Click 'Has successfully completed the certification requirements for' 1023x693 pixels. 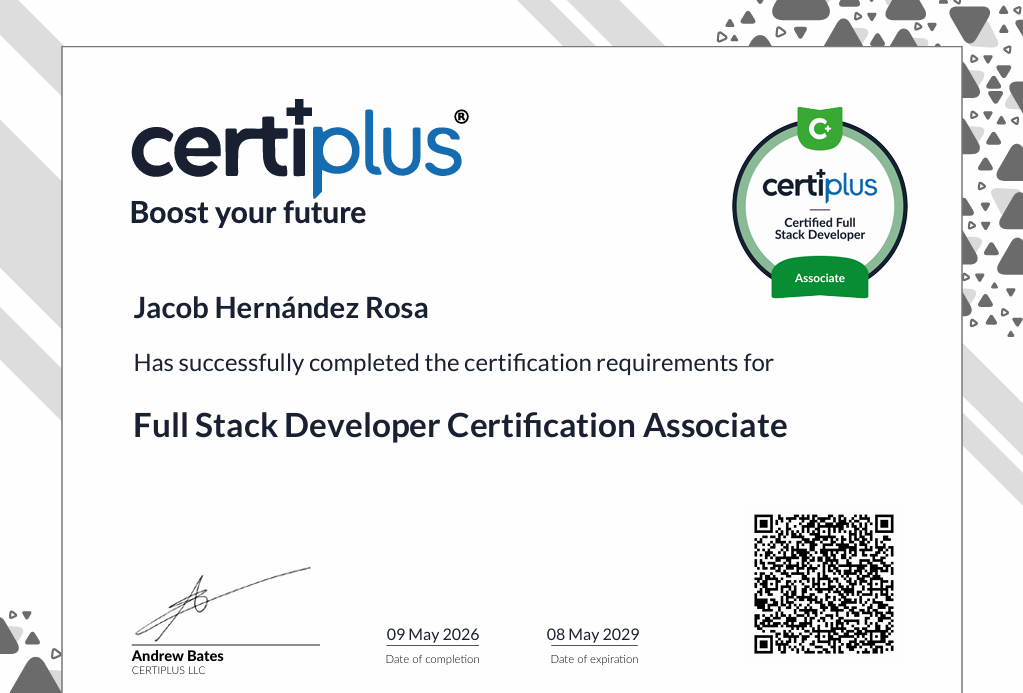(x=453, y=363)
